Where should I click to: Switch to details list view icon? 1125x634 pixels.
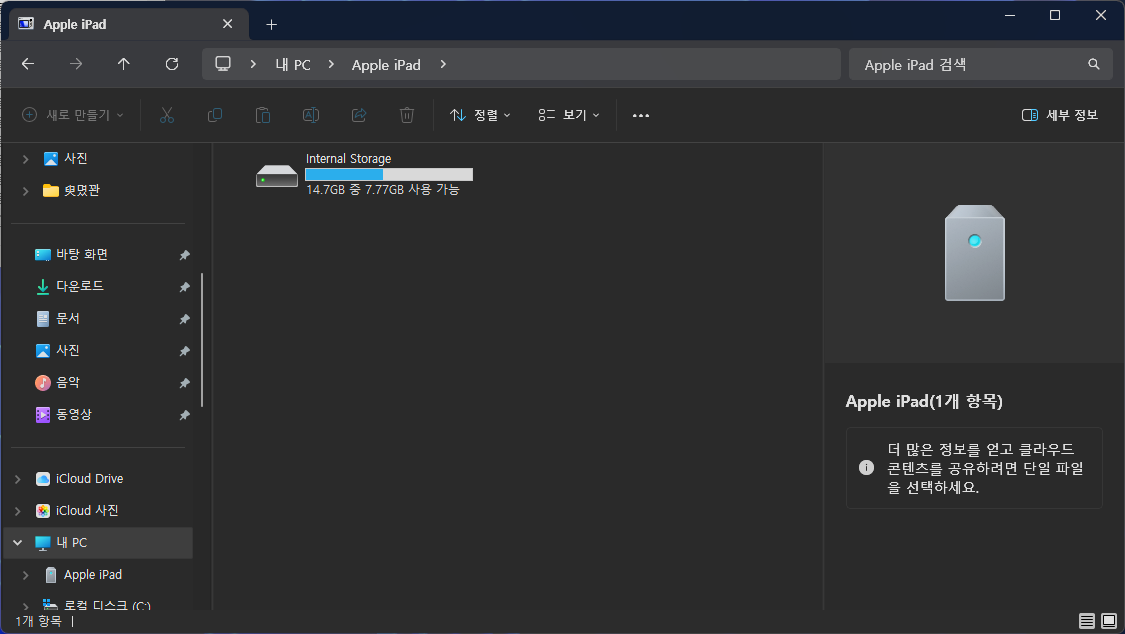(x=1087, y=620)
